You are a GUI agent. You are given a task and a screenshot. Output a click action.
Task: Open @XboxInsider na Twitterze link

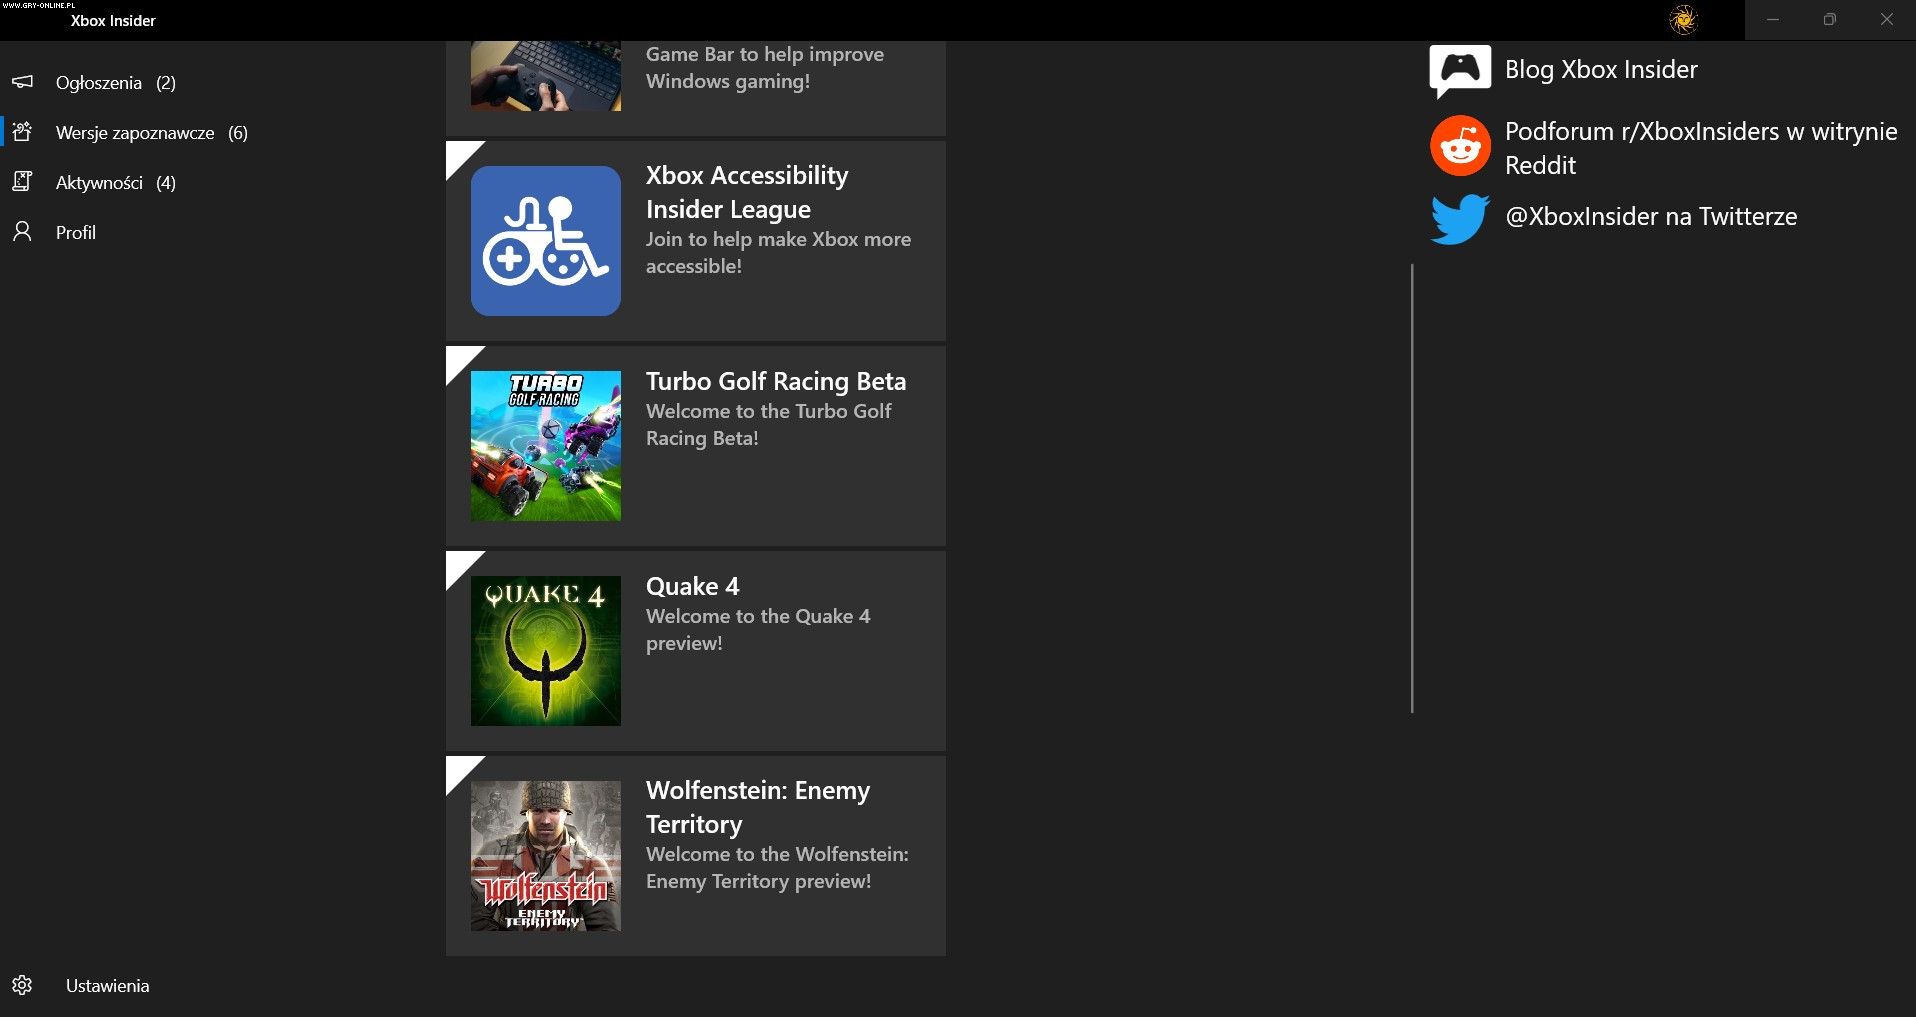coord(1651,217)
